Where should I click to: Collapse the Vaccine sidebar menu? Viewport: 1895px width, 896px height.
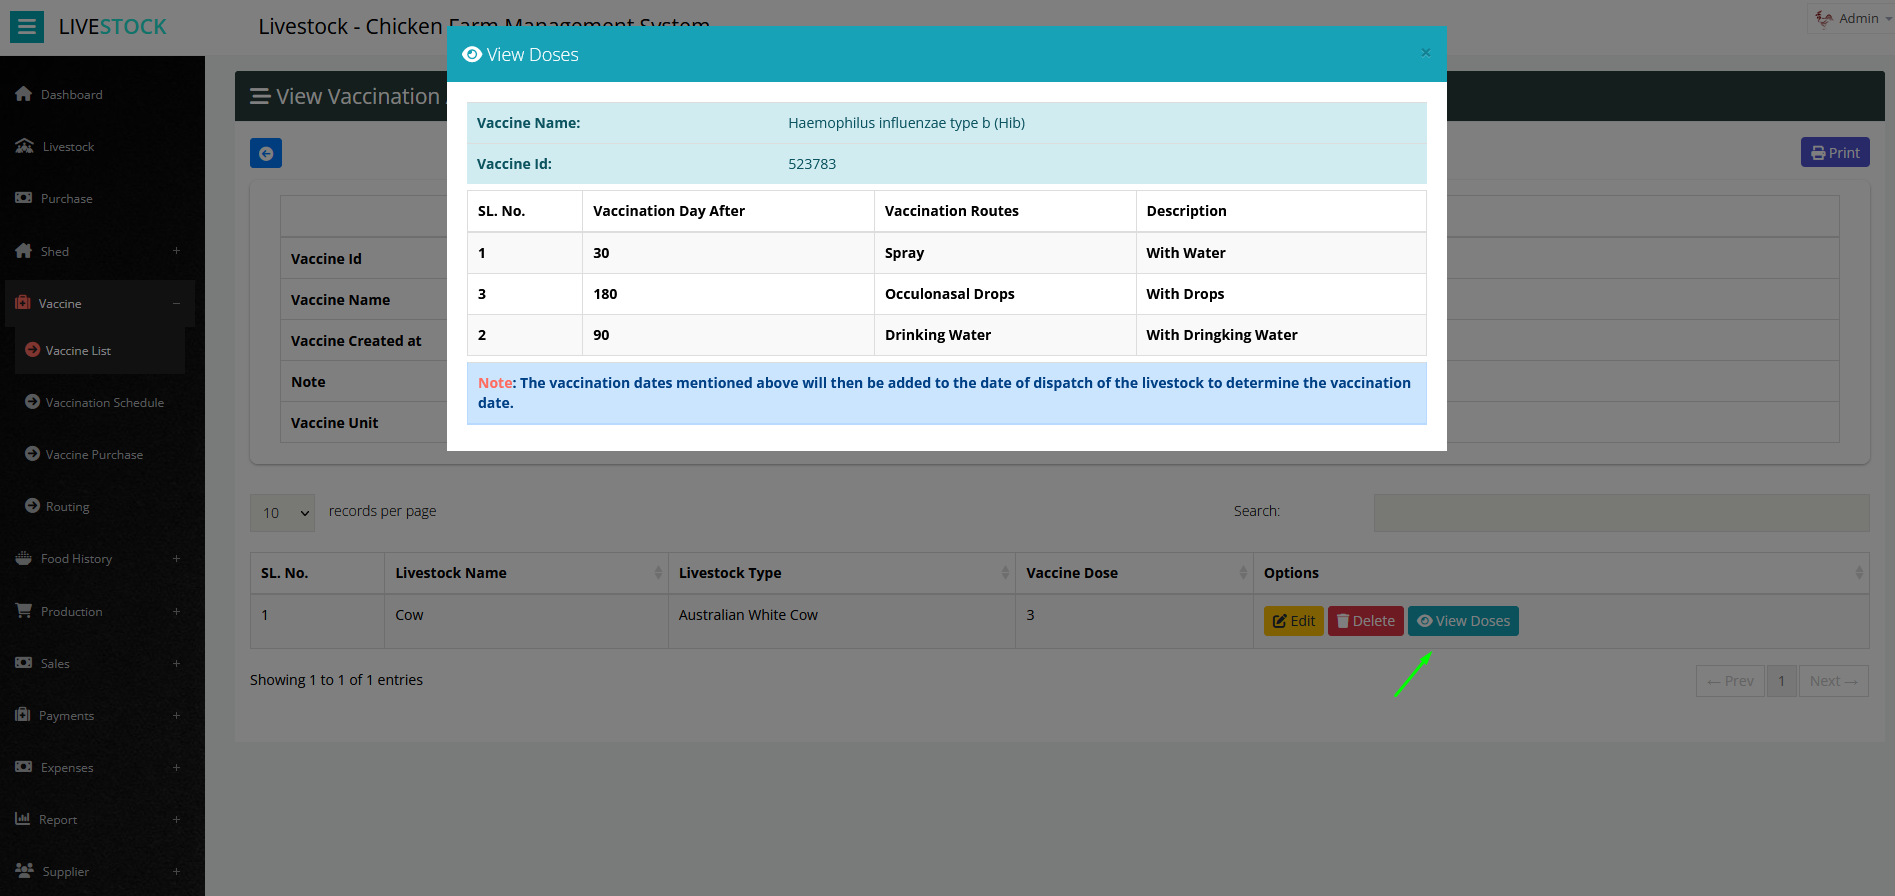coord(176,303)
